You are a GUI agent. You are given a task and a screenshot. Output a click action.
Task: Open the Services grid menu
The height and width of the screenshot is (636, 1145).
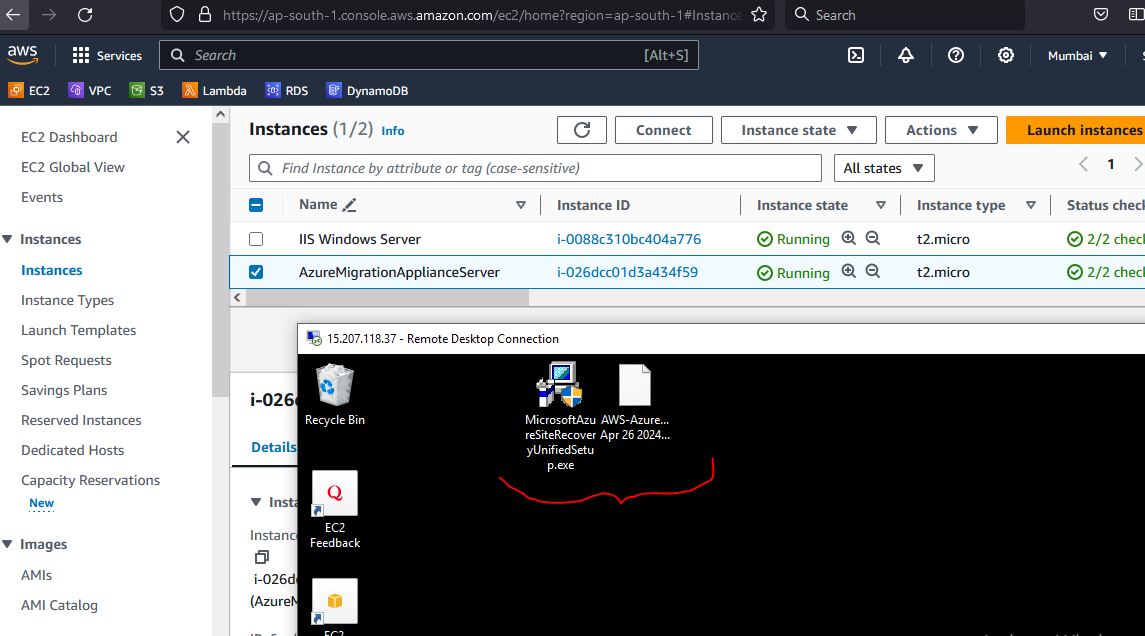[107, 56]
